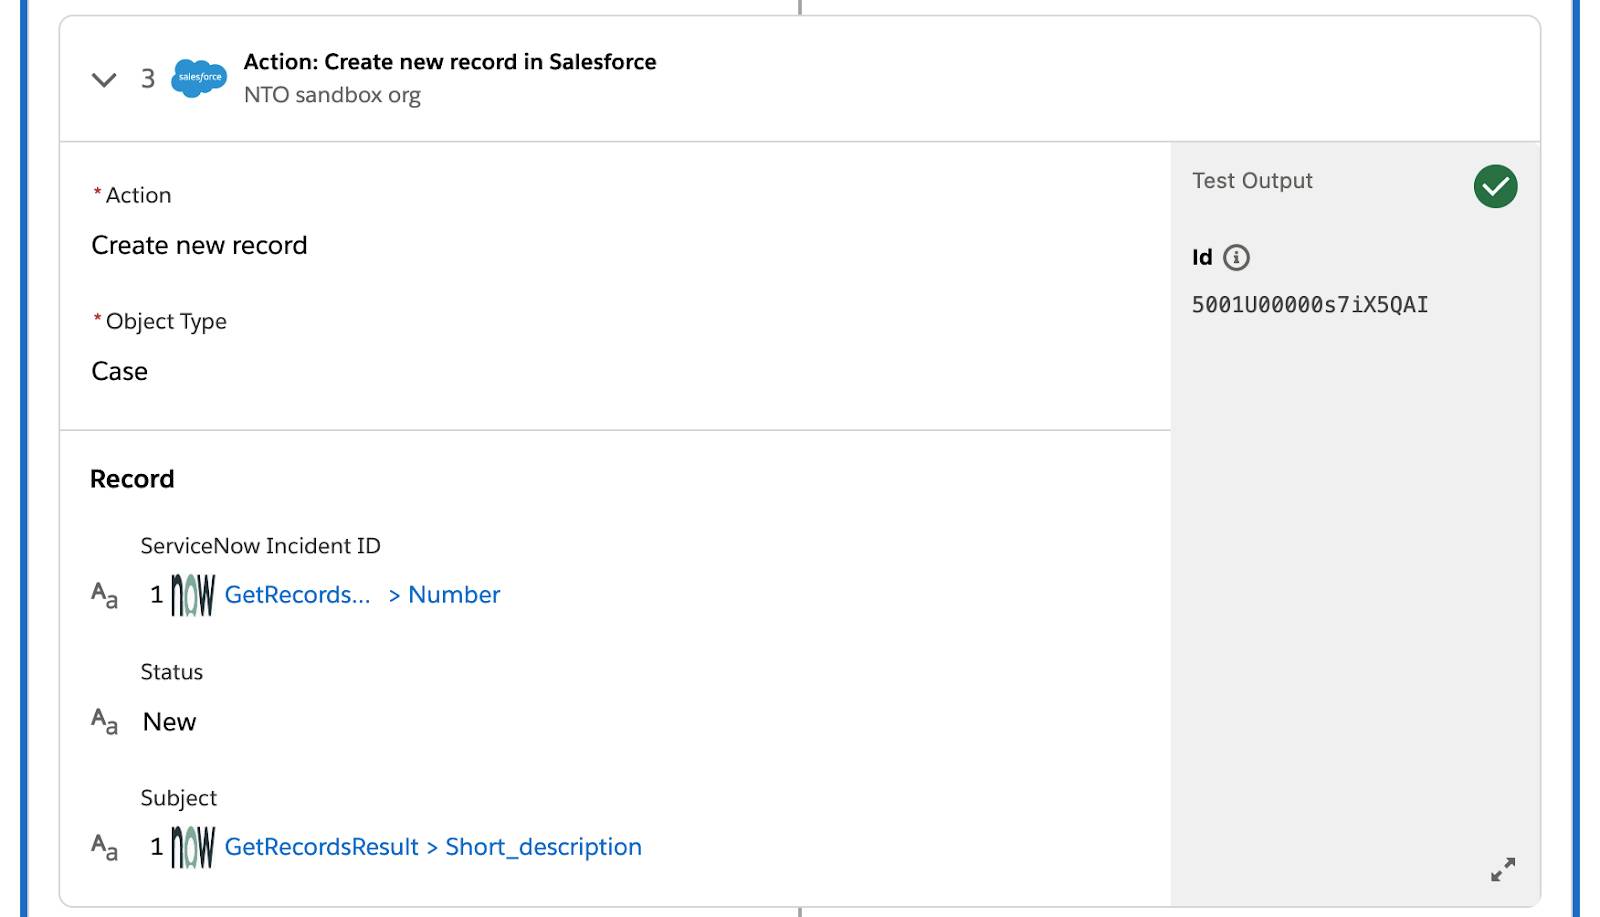Image resolution: width=1600 pixels, height=917 pixels.
Task: Click the Status value New
Action: pos(169,722)
